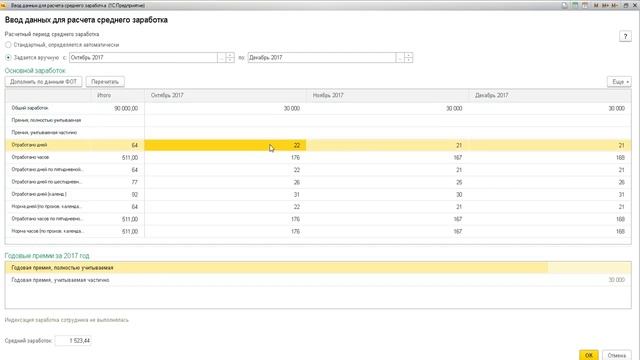The image size is (640, 360).
Task: Select 'Норма дней (по произв. календ' row label
Action: click(x=47, y=207)
